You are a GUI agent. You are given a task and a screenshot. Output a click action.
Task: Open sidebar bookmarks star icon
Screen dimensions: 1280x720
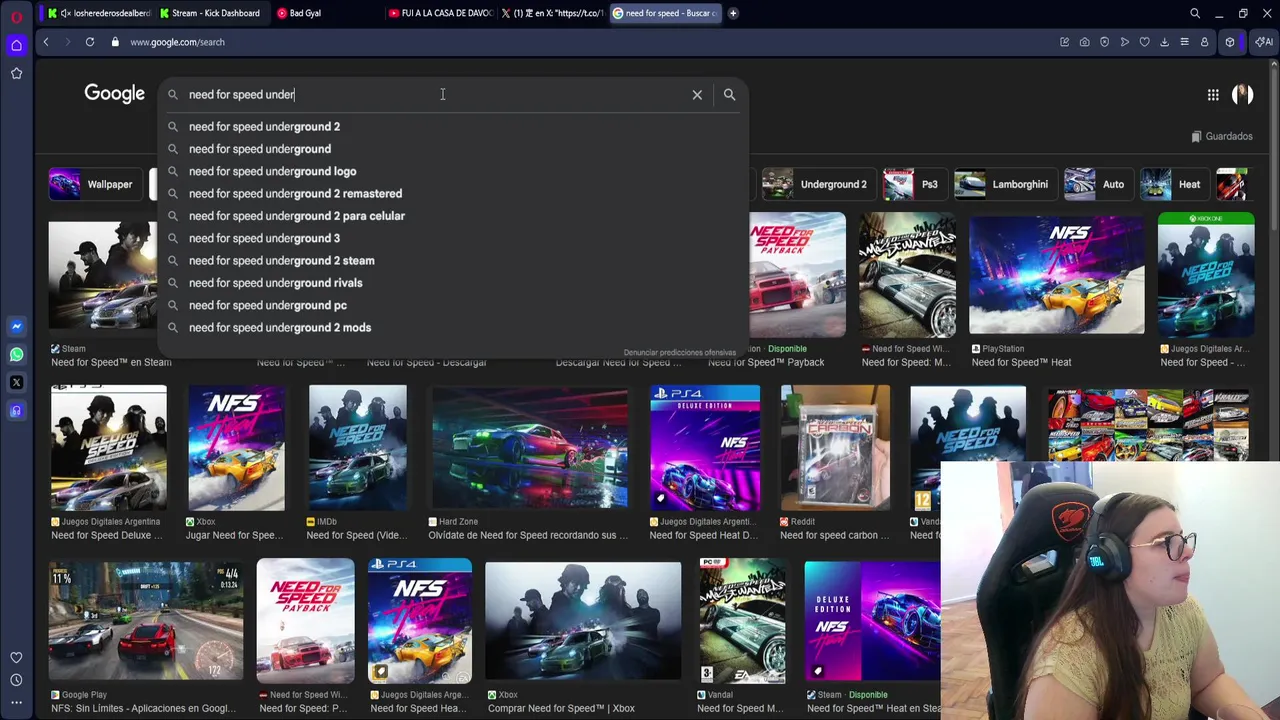(16, 73)
